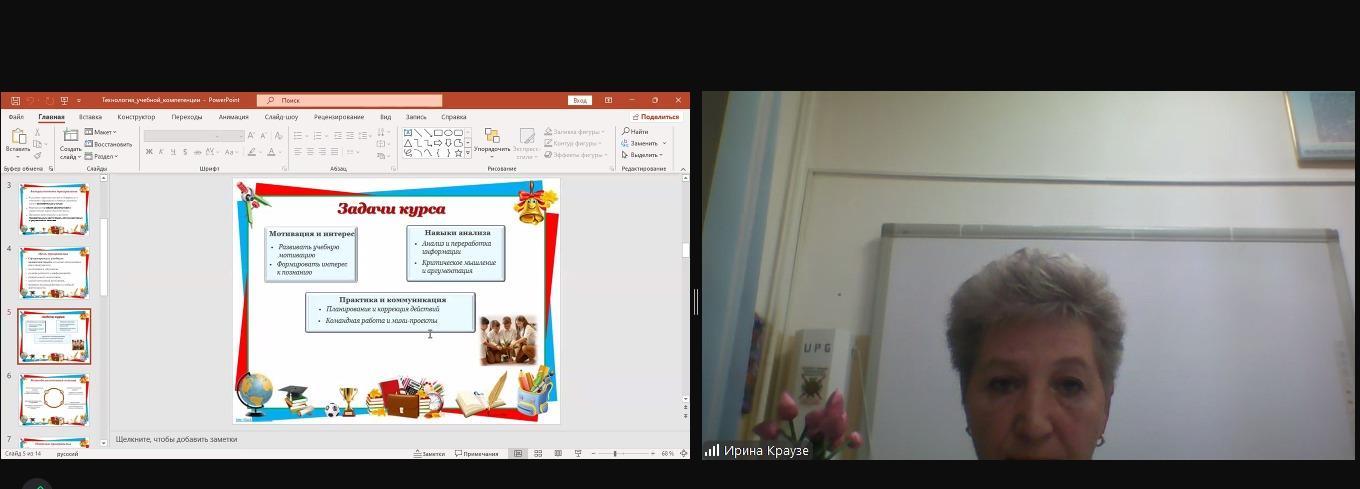Toggle normal view button in status bar

[518, 454]
